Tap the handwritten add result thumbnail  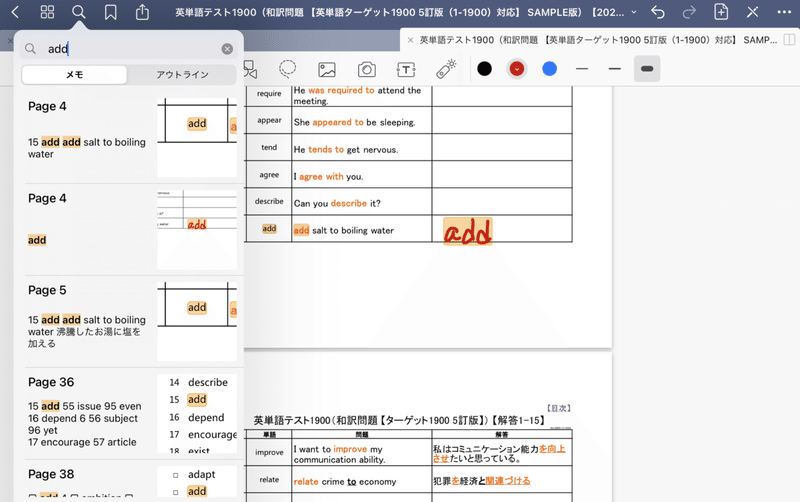click(197, 230)
